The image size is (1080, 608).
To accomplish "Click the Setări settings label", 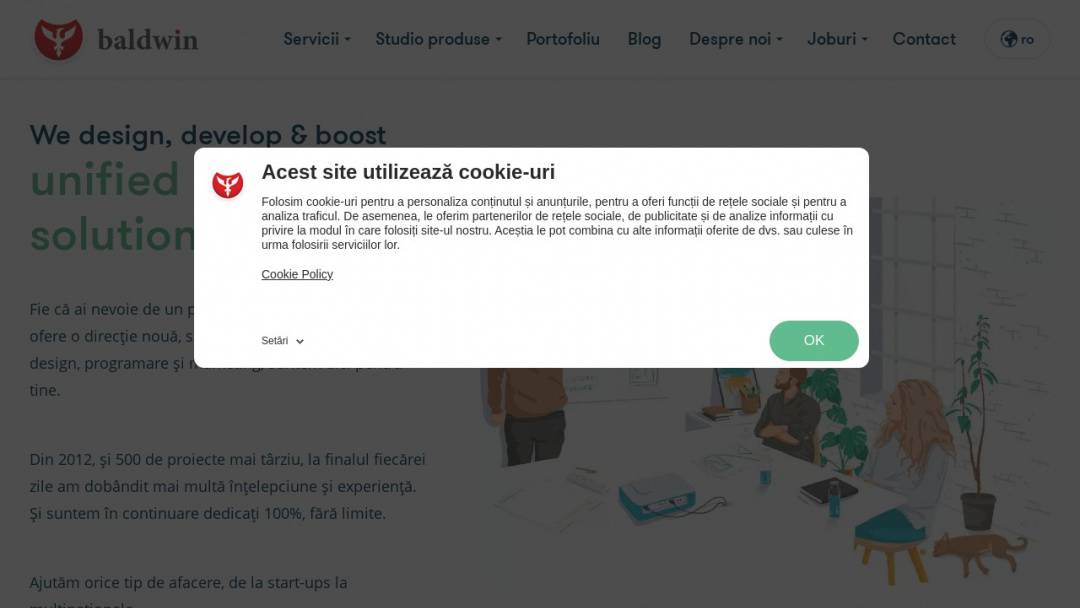I will click(274, 341).
